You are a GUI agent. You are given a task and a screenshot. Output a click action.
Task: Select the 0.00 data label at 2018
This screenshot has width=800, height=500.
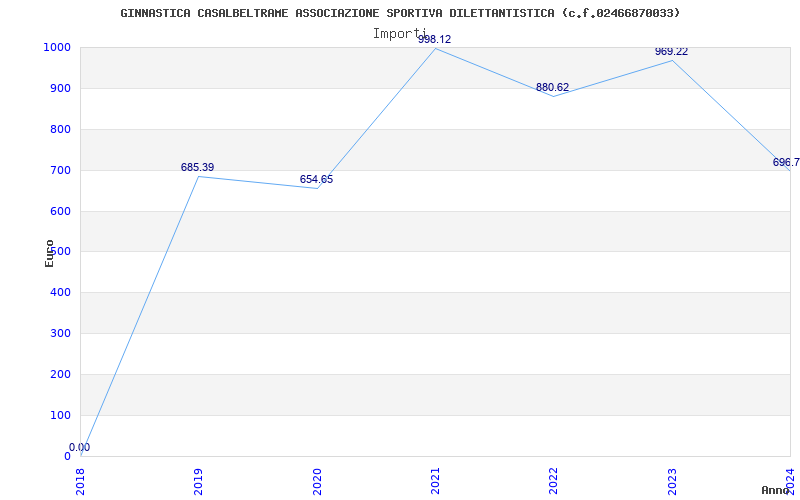tap(80, 447)
